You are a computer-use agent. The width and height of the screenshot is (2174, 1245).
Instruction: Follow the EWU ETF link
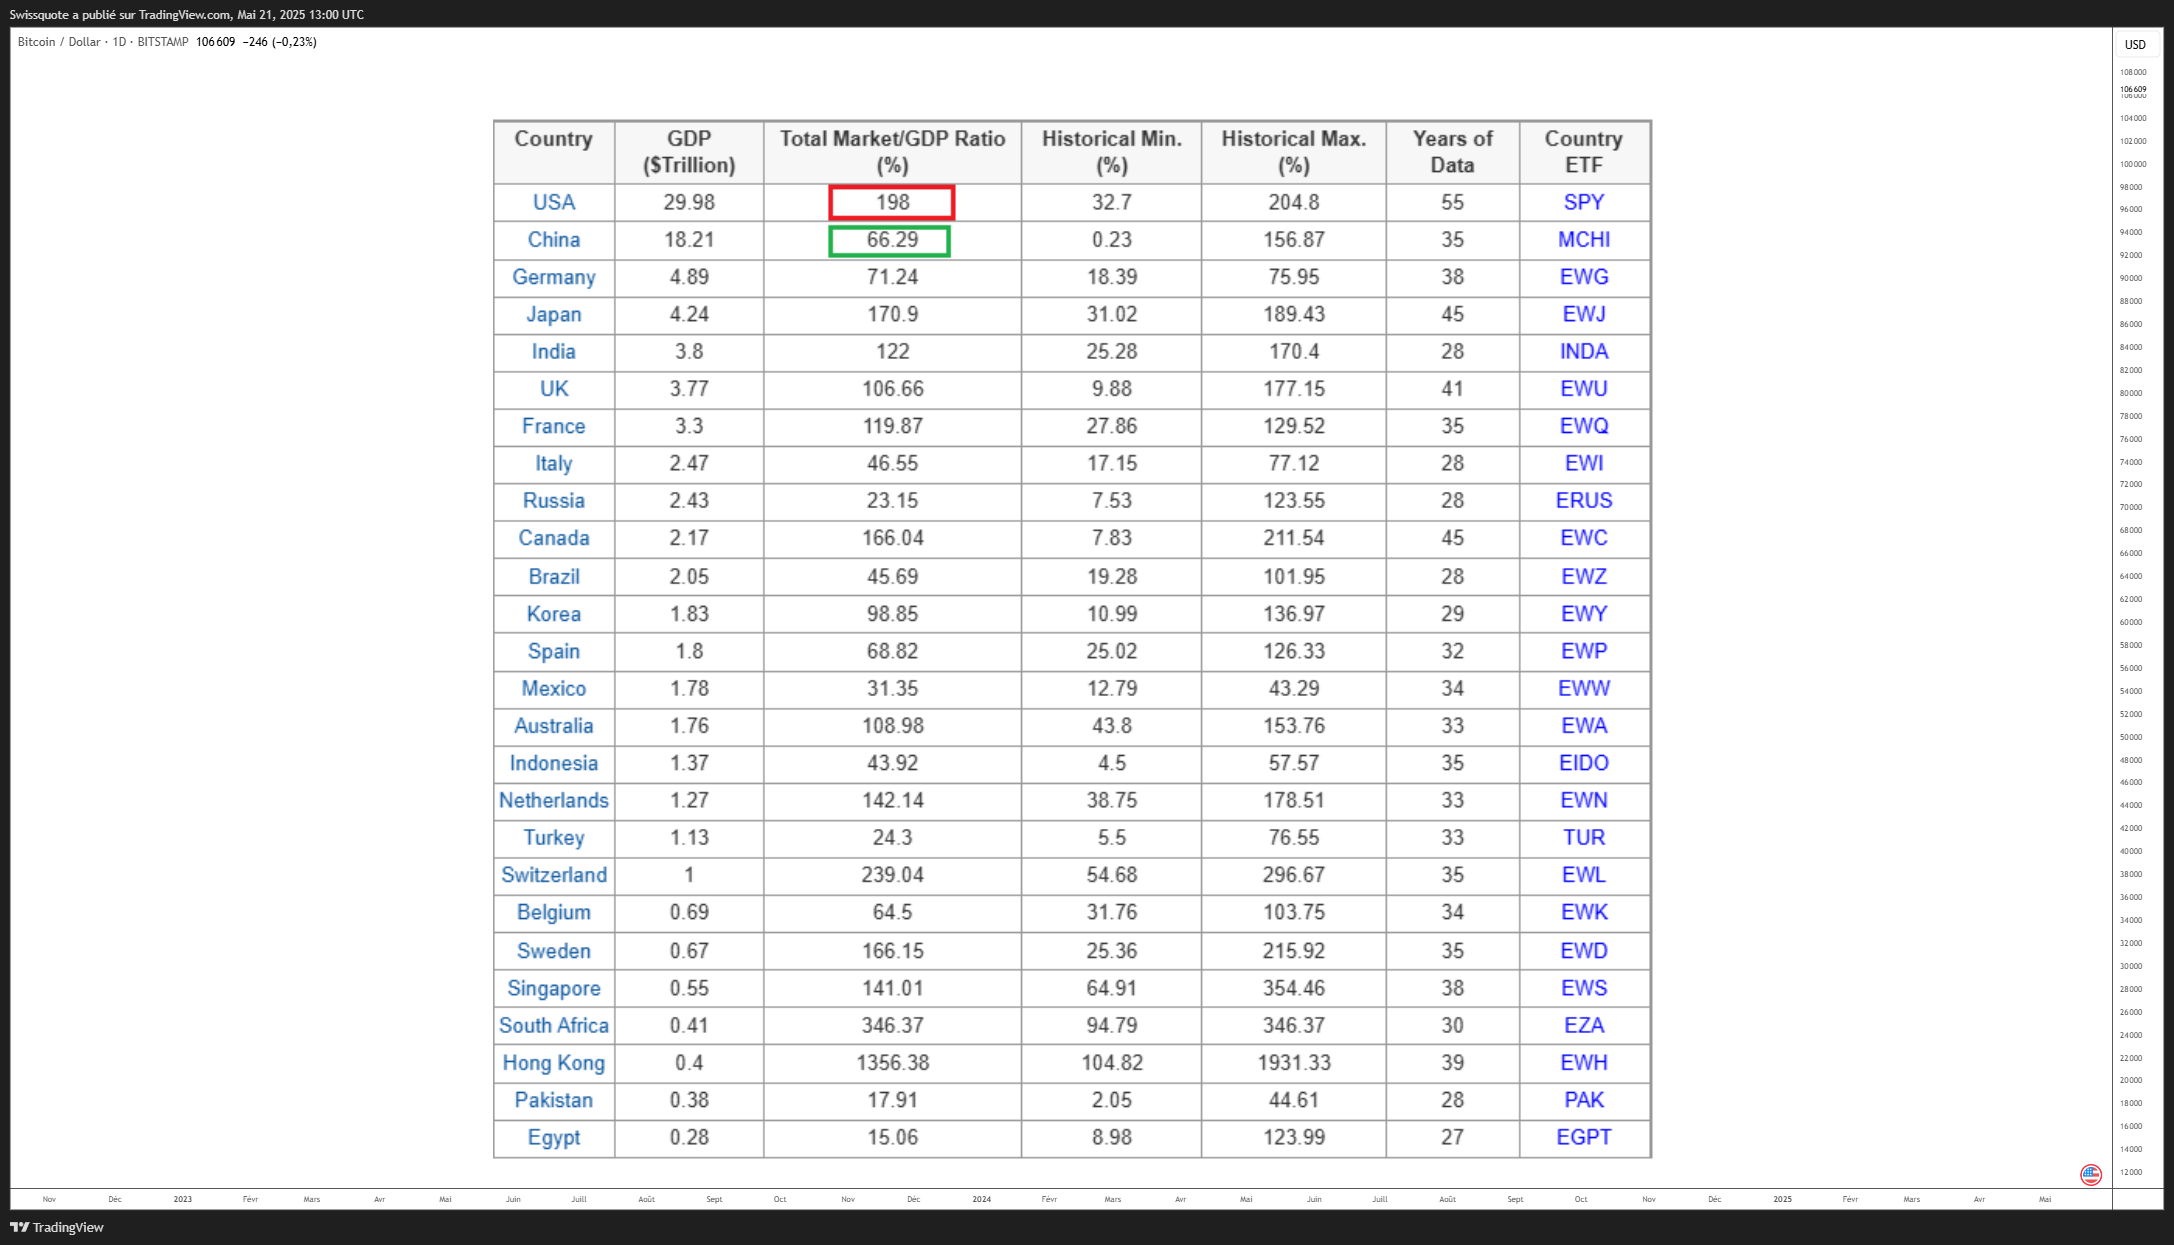[1584, 389]
